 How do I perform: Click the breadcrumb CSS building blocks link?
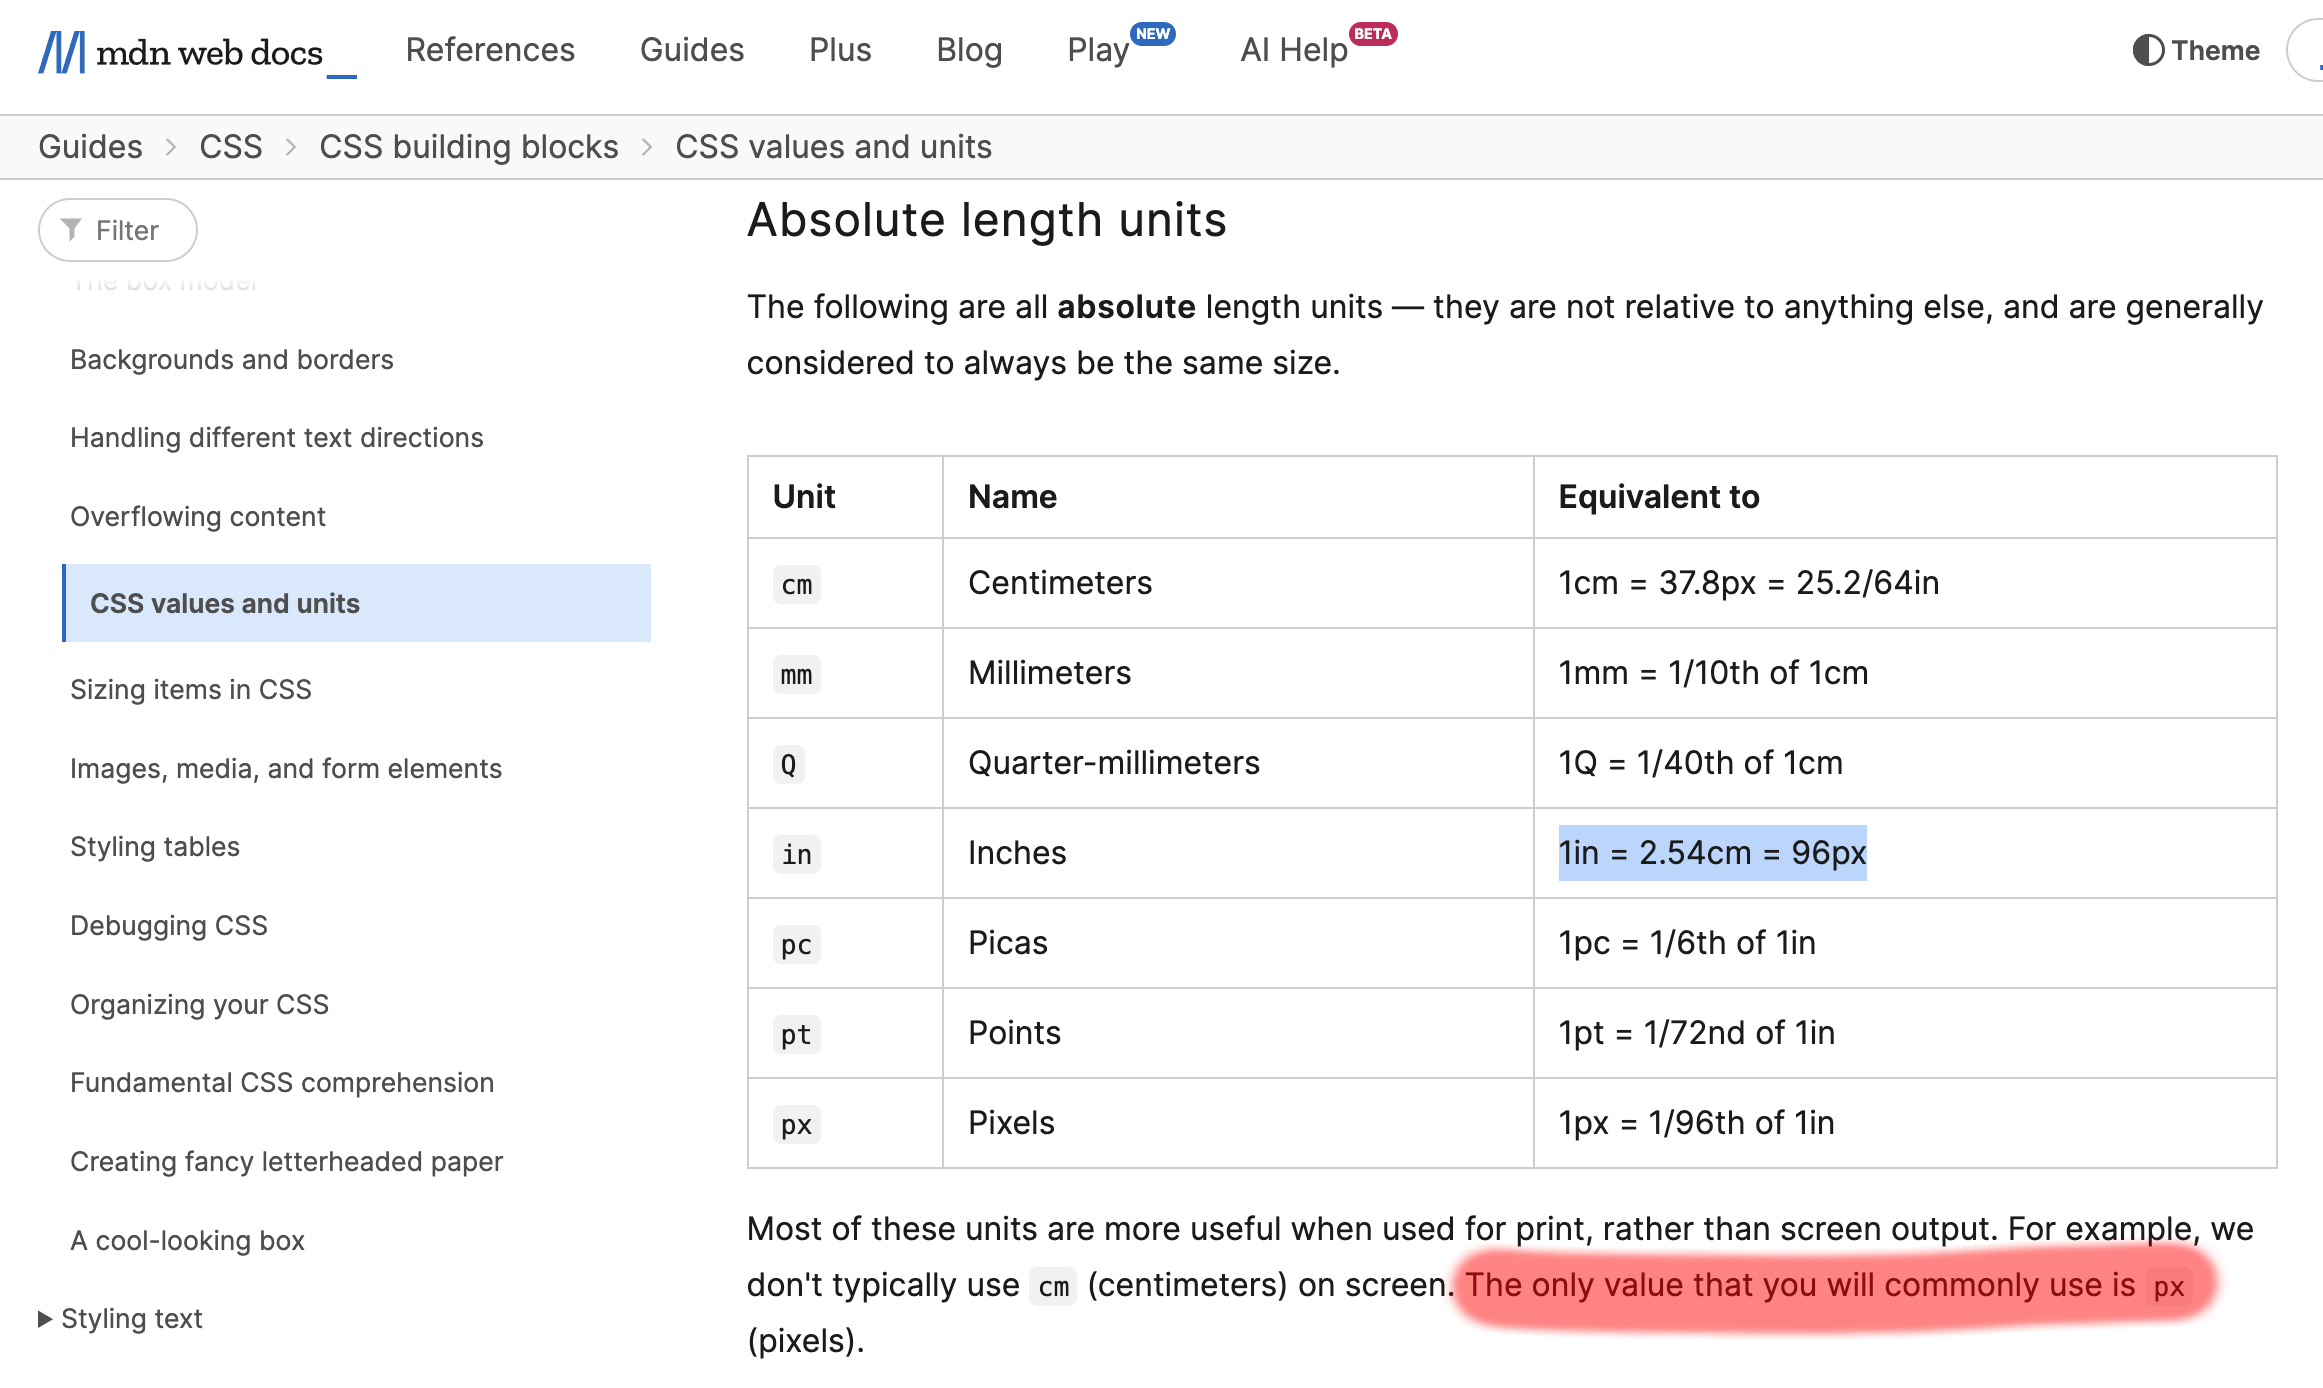click(x=469, y=147)
